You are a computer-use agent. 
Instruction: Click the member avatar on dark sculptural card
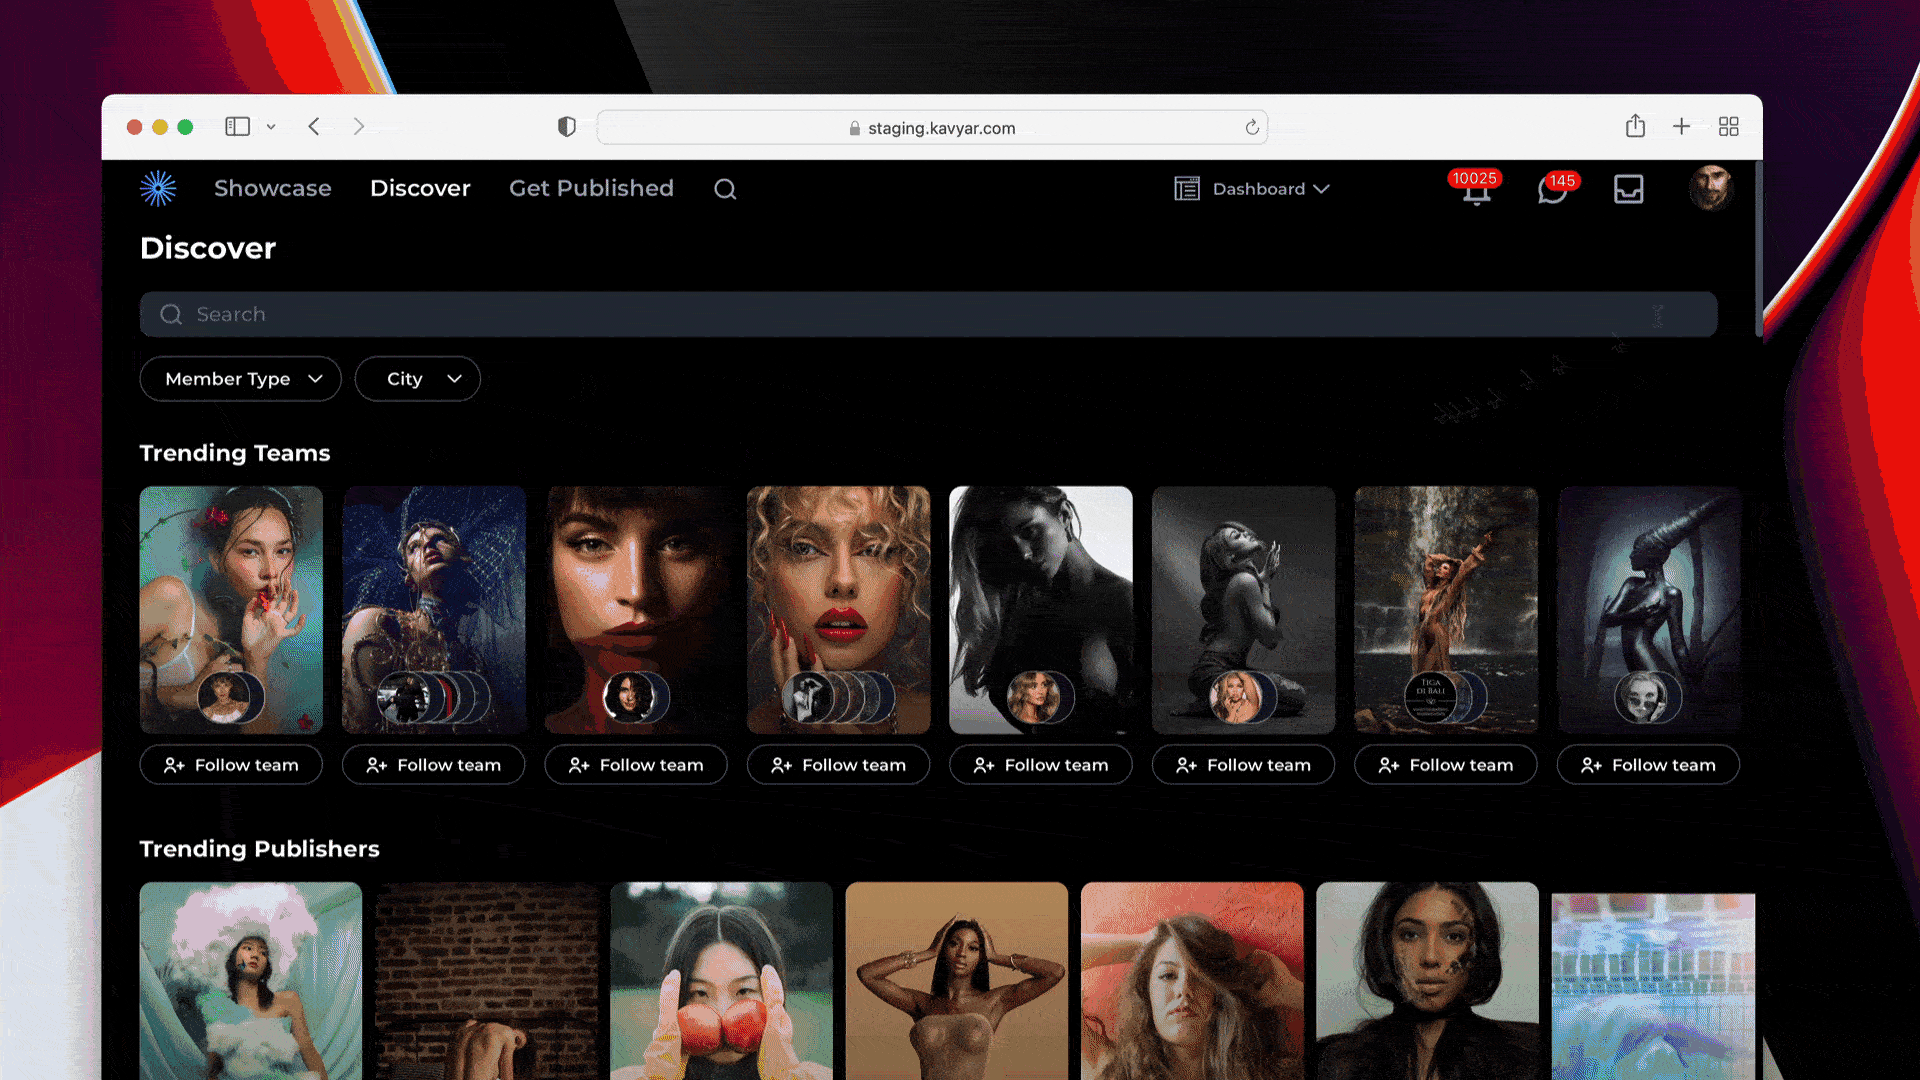coord(1648,697)
